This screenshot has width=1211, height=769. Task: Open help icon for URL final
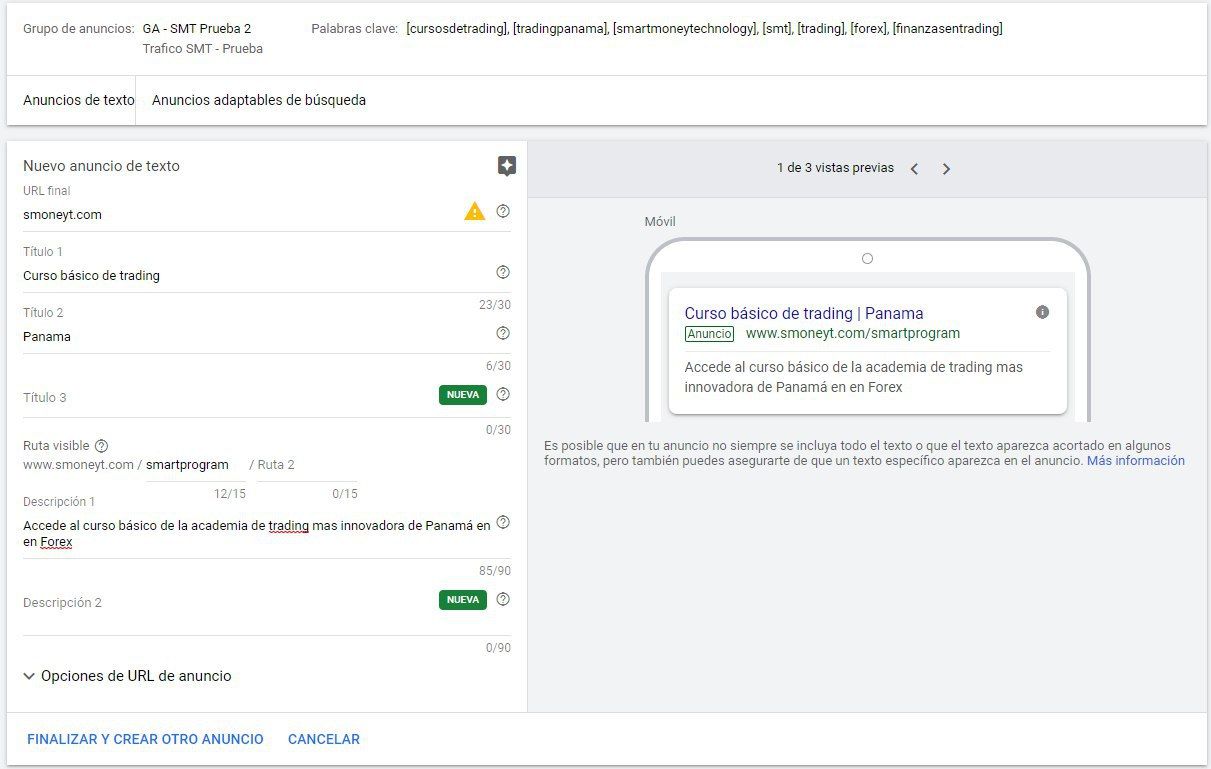pyautogui.click(x=503, y=211)
